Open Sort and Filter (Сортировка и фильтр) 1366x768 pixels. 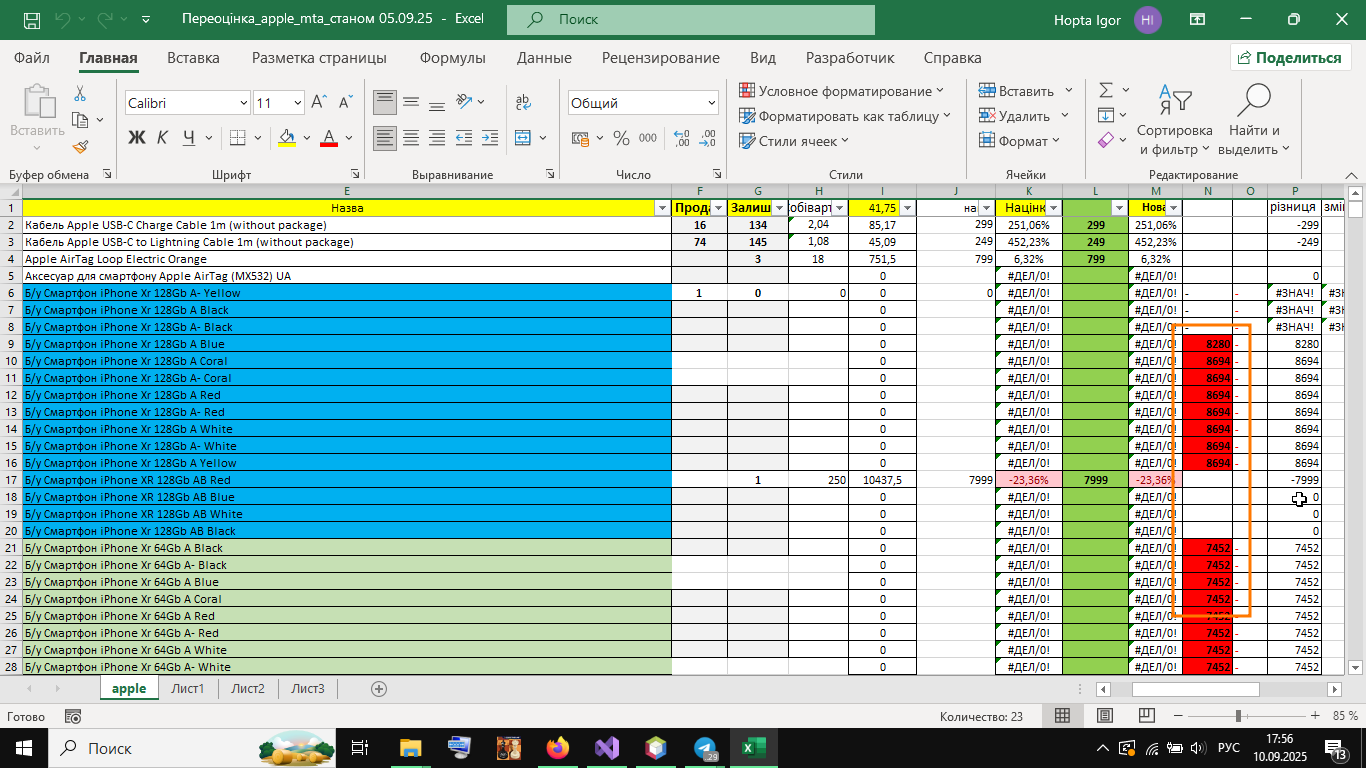[1174, 120]
